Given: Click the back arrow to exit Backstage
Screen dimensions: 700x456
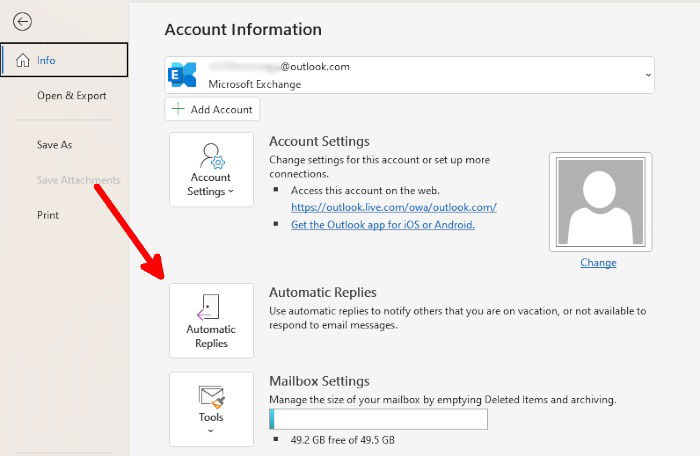Looking at the screenshot, I should tap(22, 21).
